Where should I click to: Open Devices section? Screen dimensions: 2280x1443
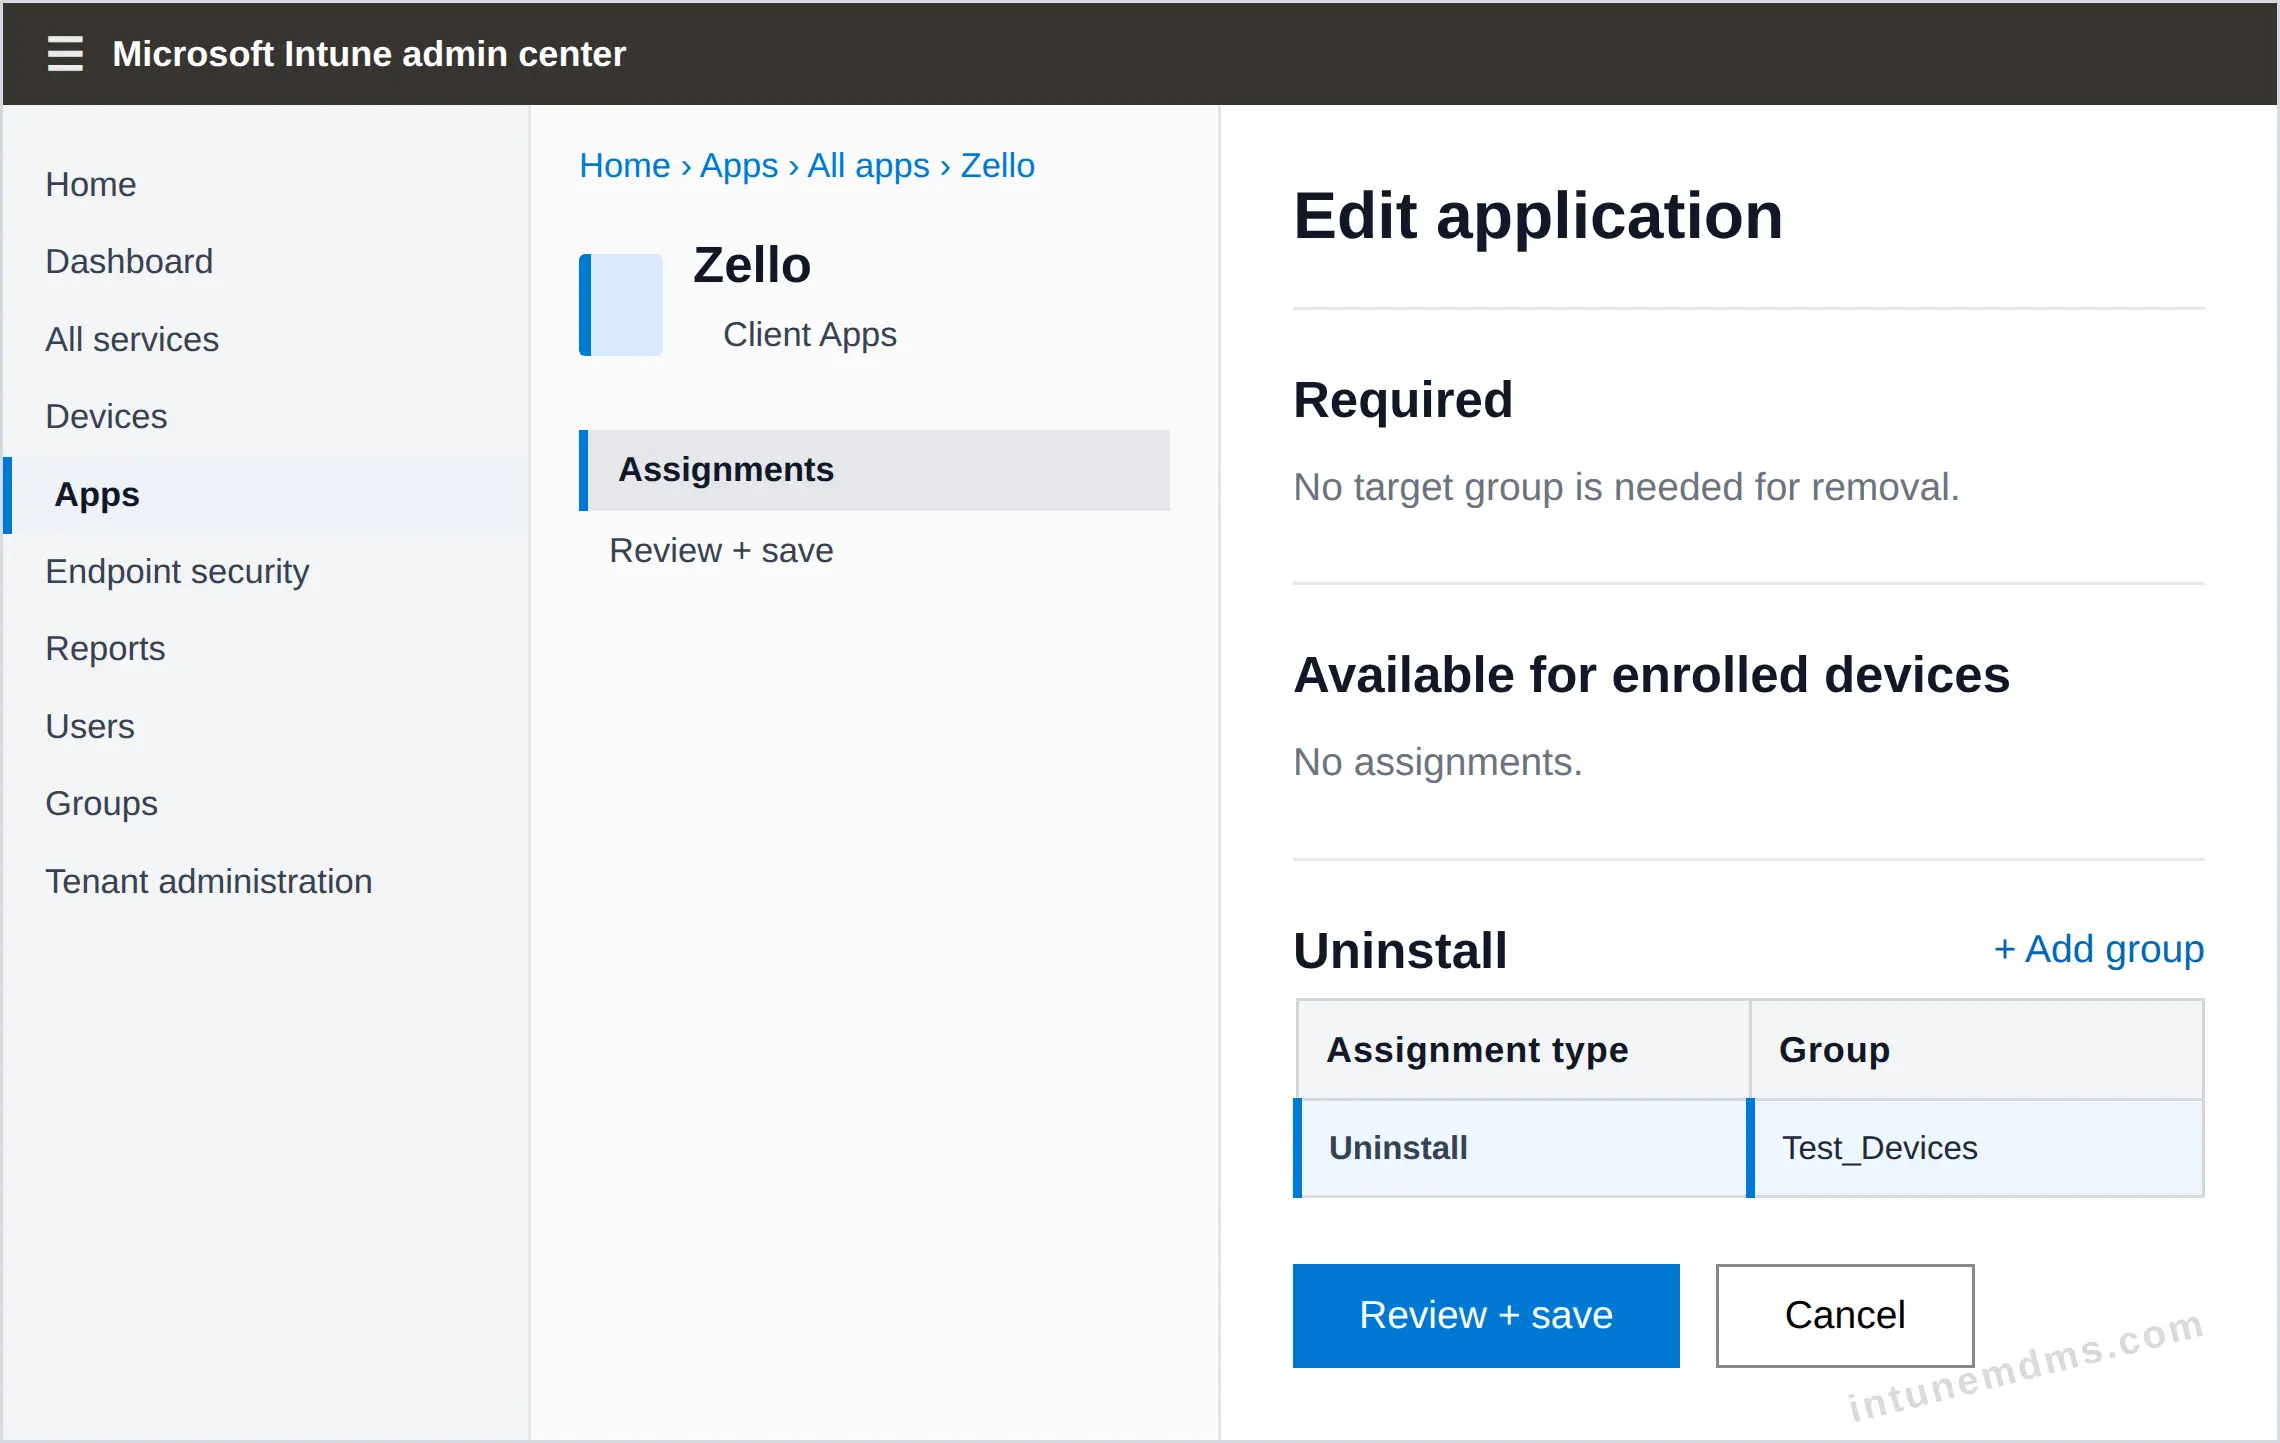(x=106, y=417)
